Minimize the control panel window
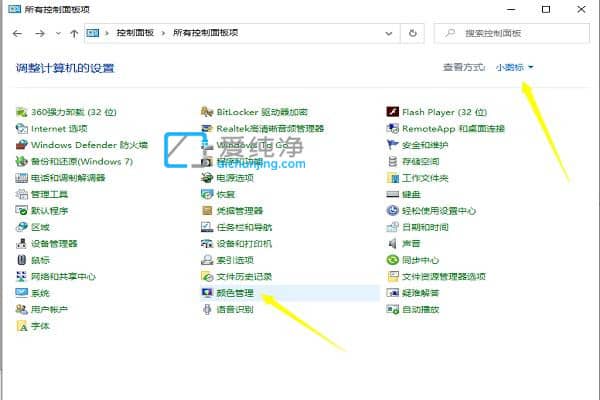Viewport: 600px width, 400px height. [511, 9]
